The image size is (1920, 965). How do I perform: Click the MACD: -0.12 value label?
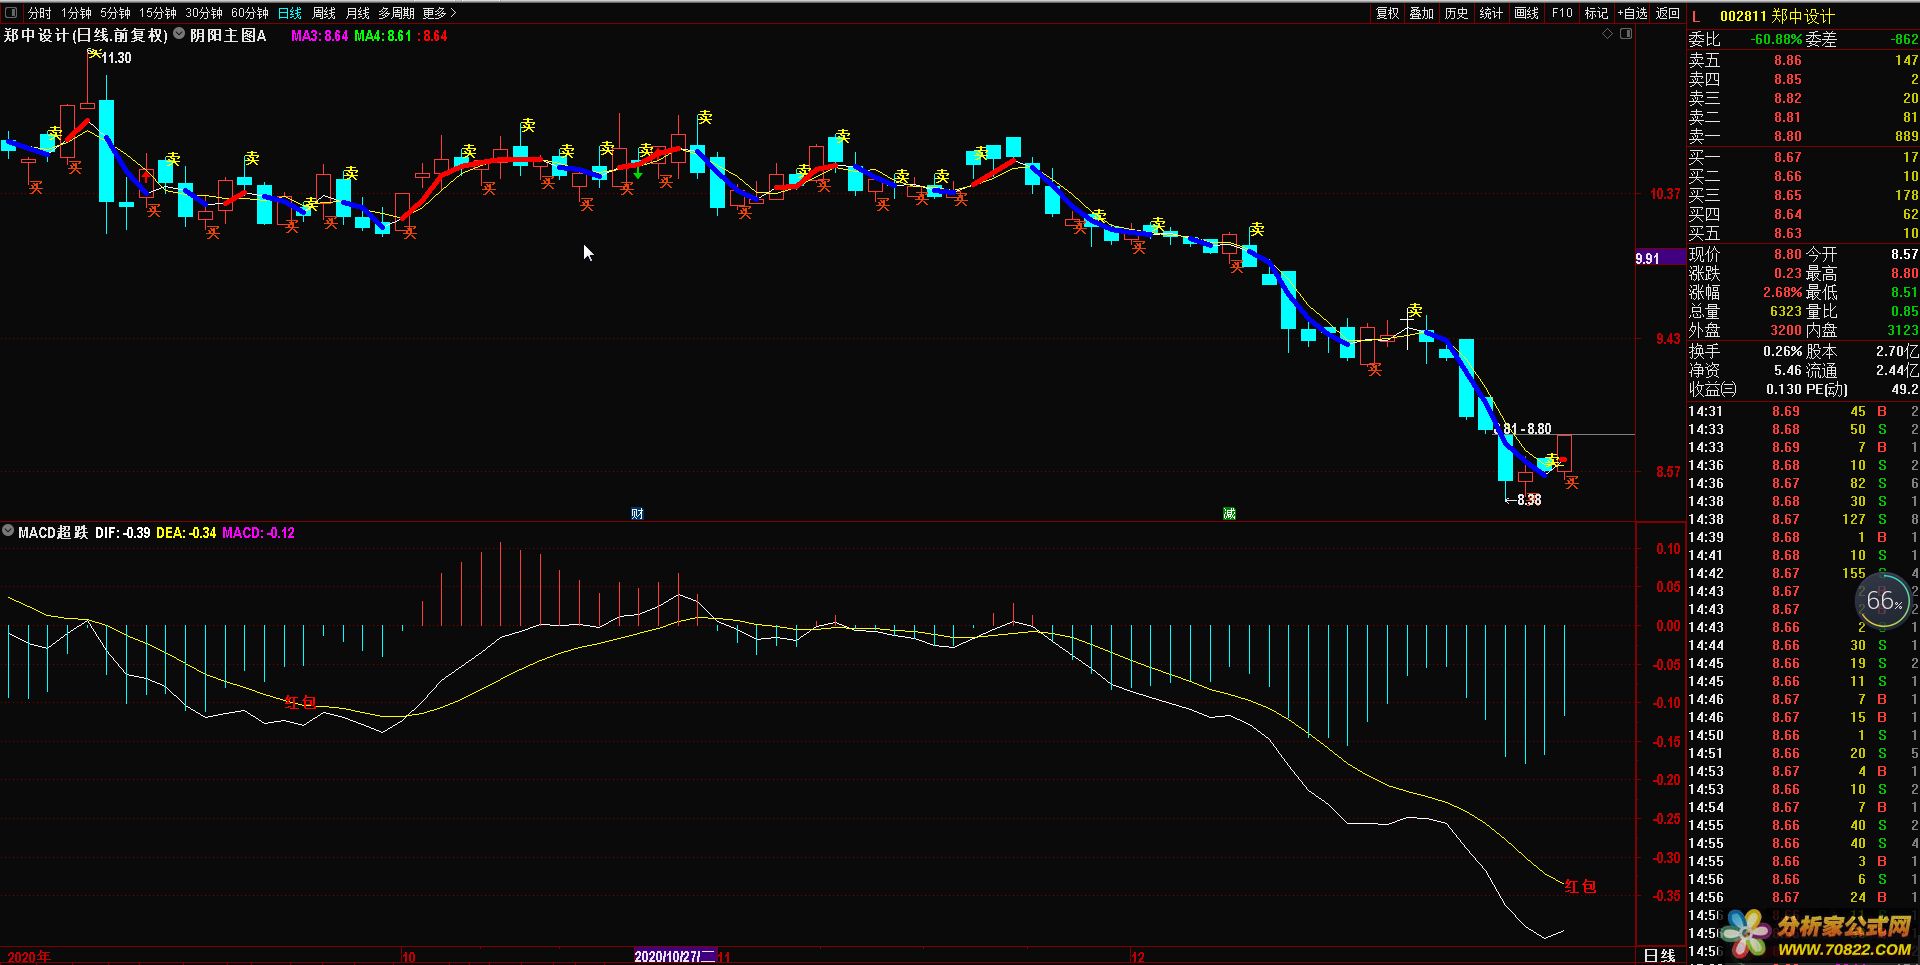coord(258,533)
